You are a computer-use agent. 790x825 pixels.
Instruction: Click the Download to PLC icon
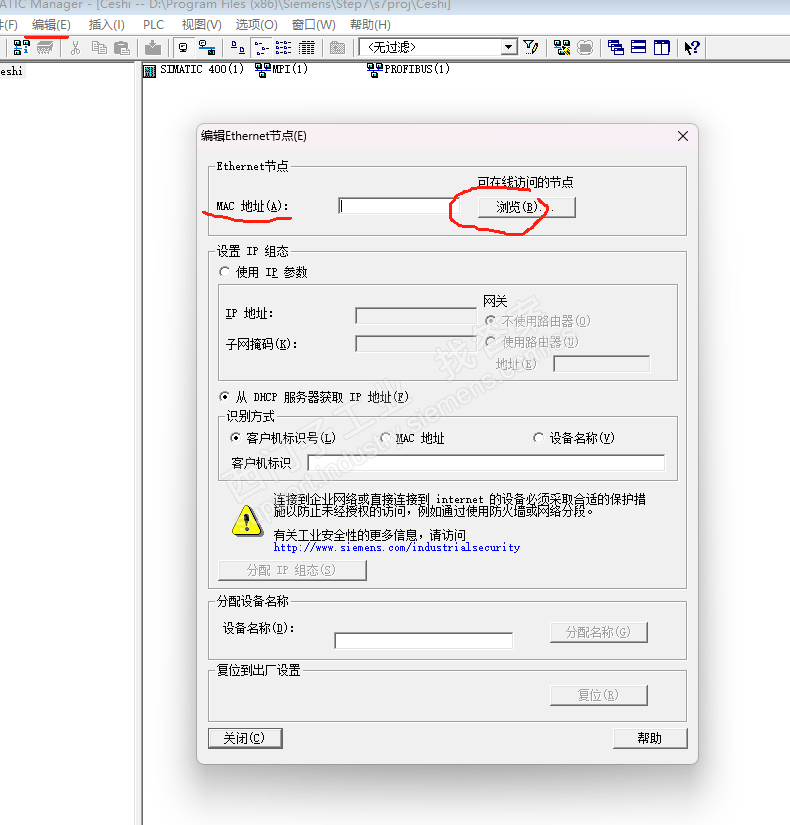(153, 47)
